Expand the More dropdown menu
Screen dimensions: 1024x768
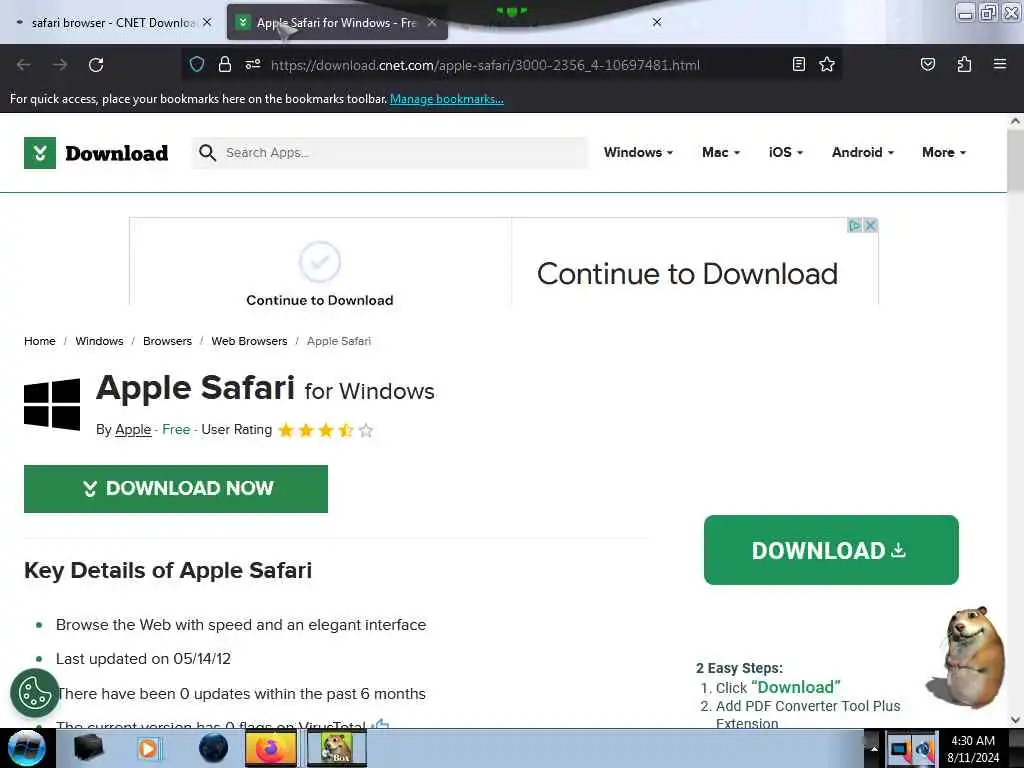pos(944,152)
